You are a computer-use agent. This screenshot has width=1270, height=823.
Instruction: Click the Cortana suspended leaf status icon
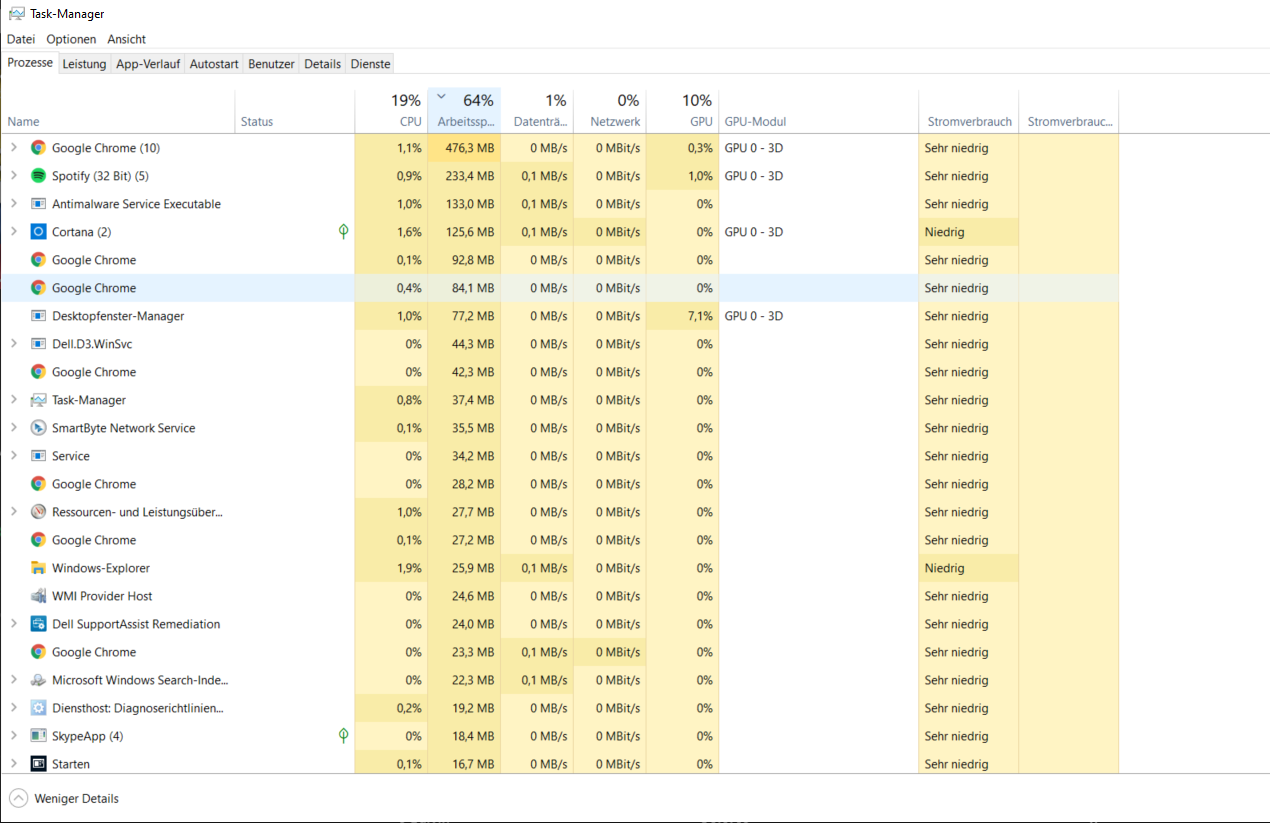coord(343,232)
